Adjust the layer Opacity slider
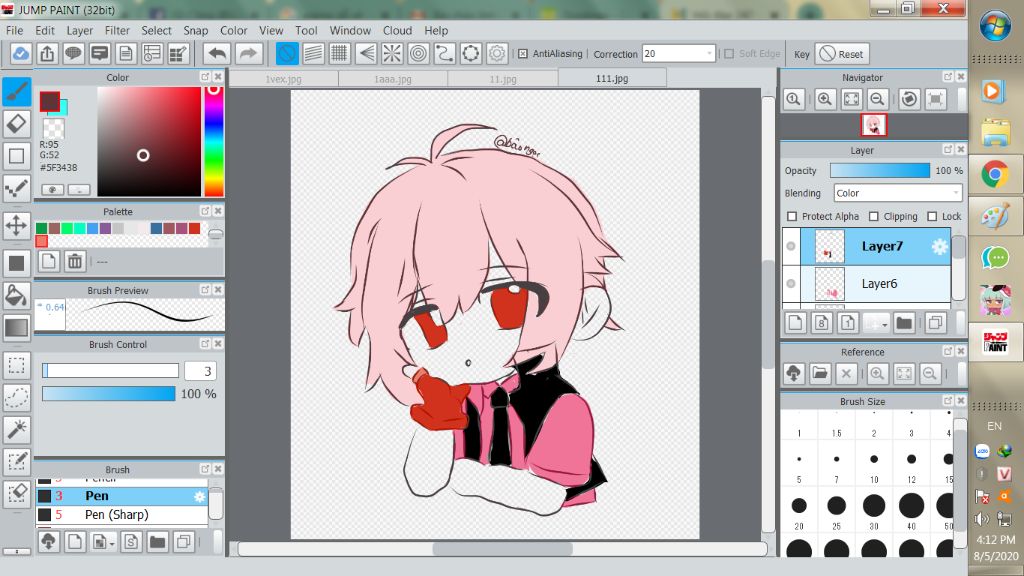This screenshot has height=576, width=1024. [880, 170]
